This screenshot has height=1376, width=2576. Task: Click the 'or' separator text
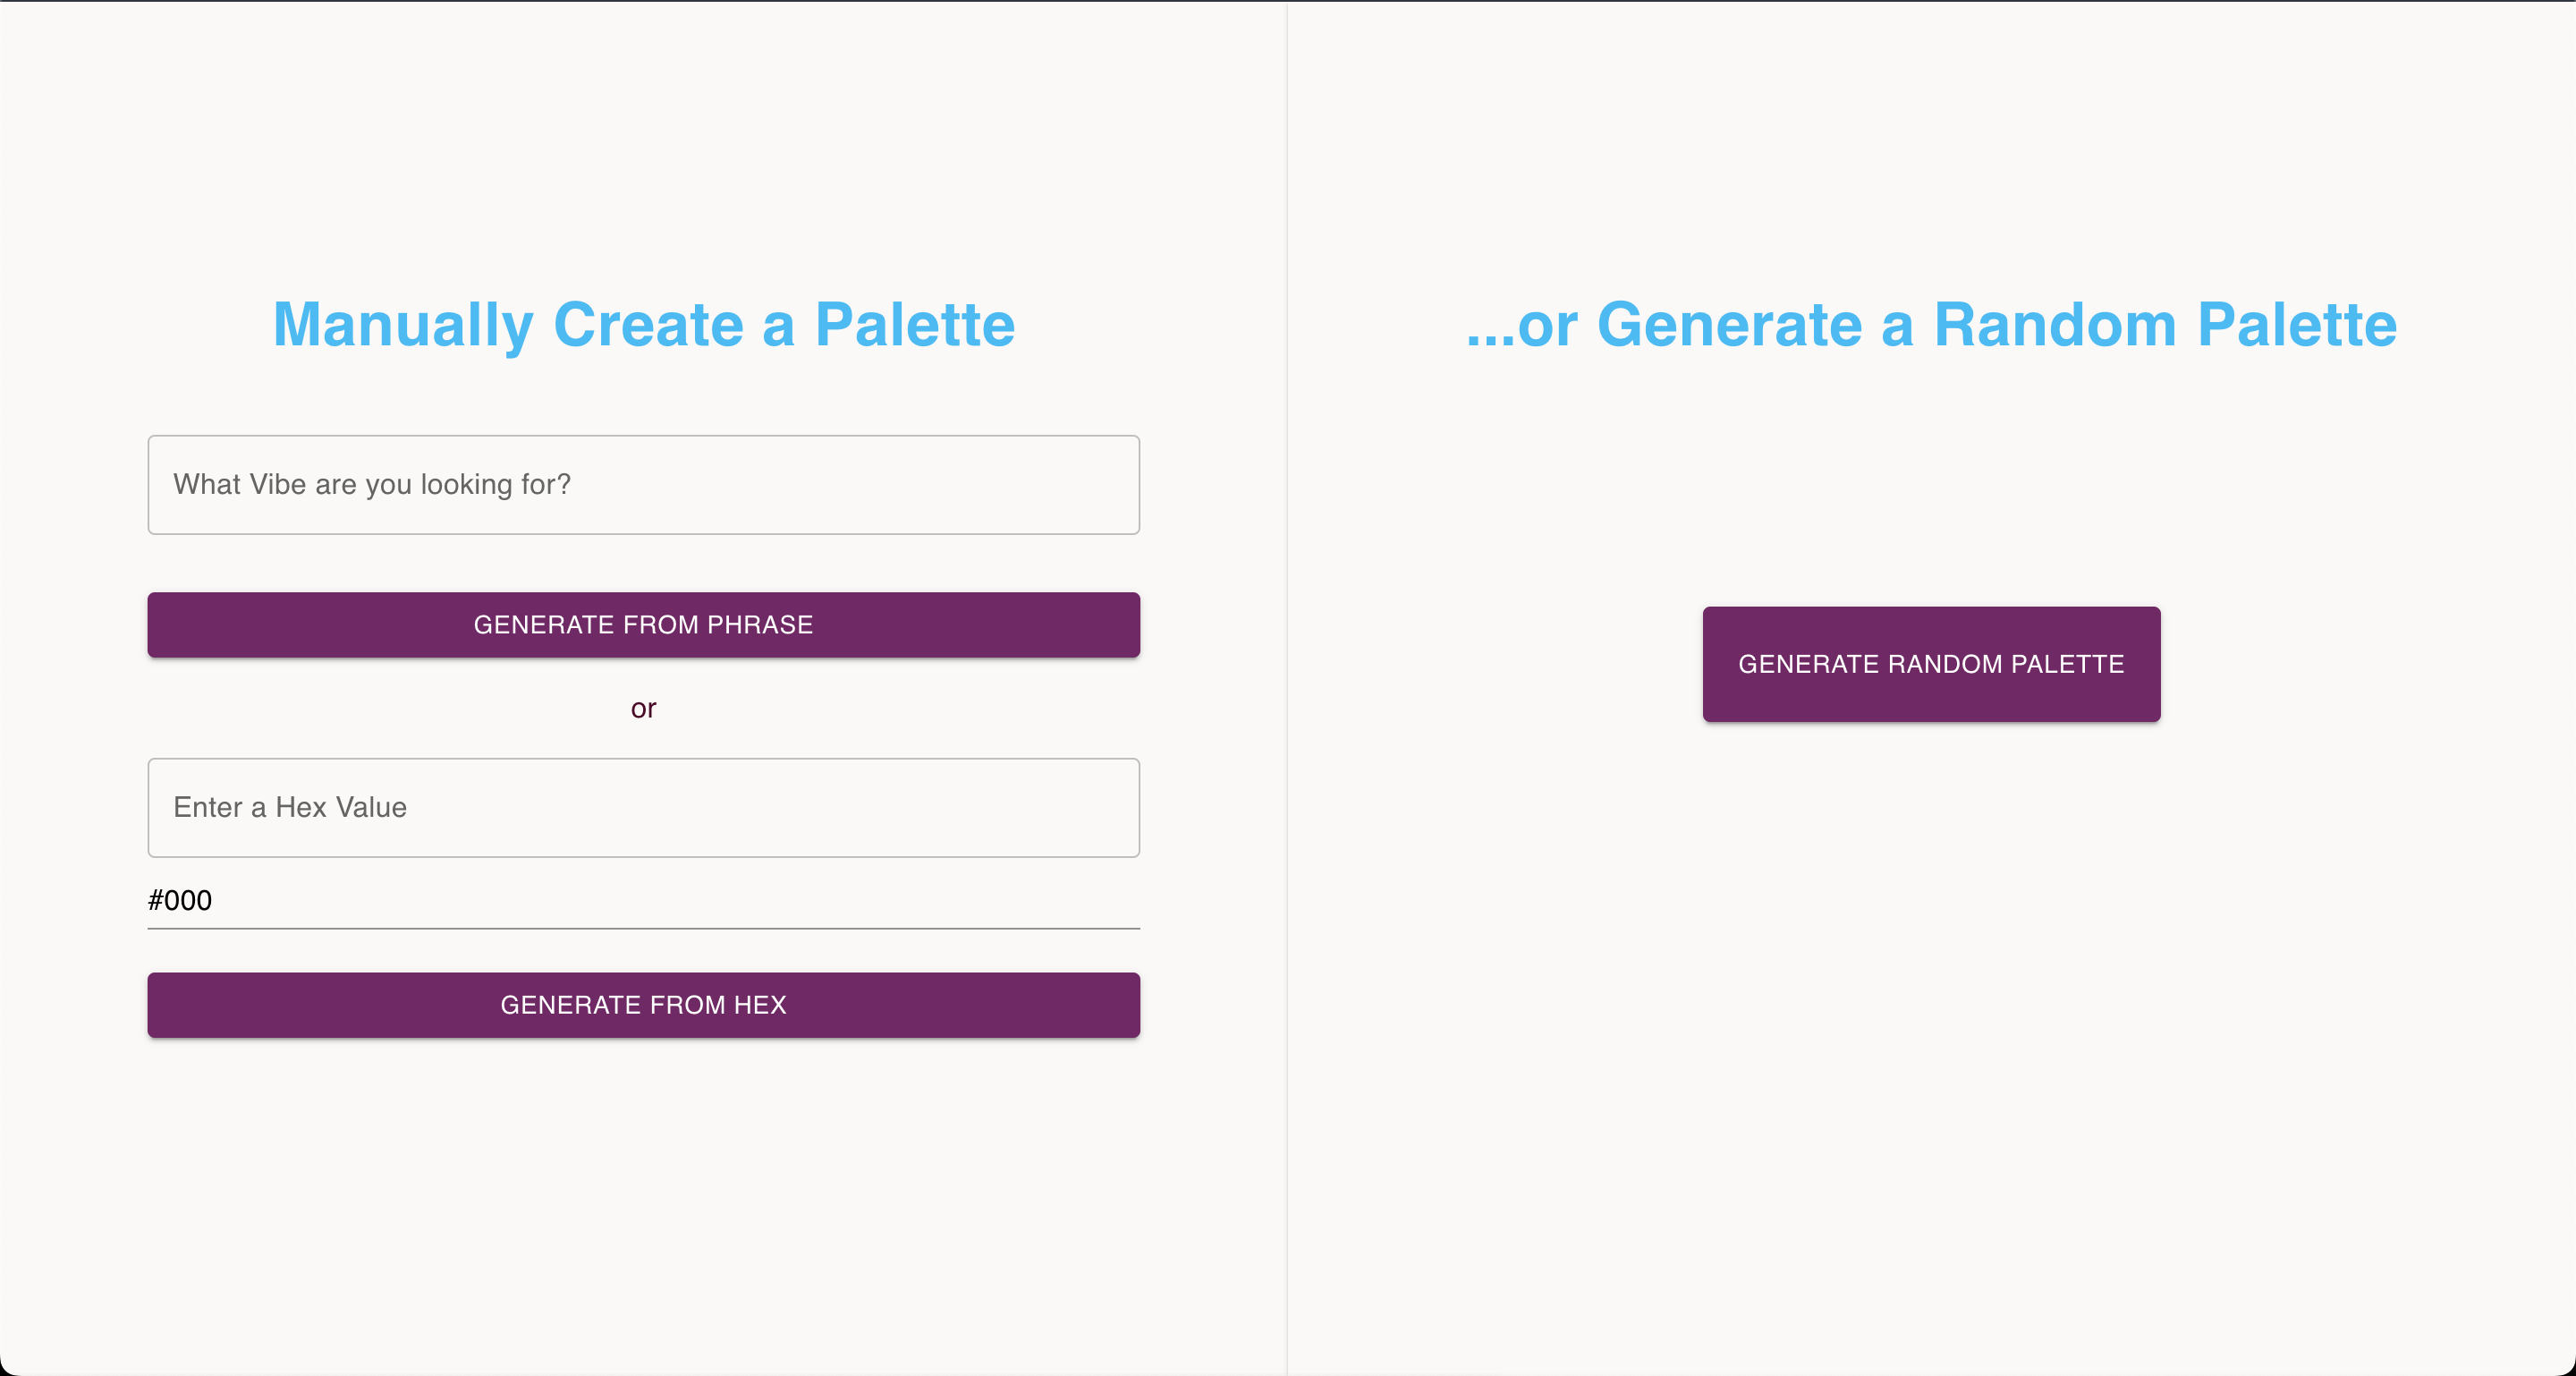point(643,709)
